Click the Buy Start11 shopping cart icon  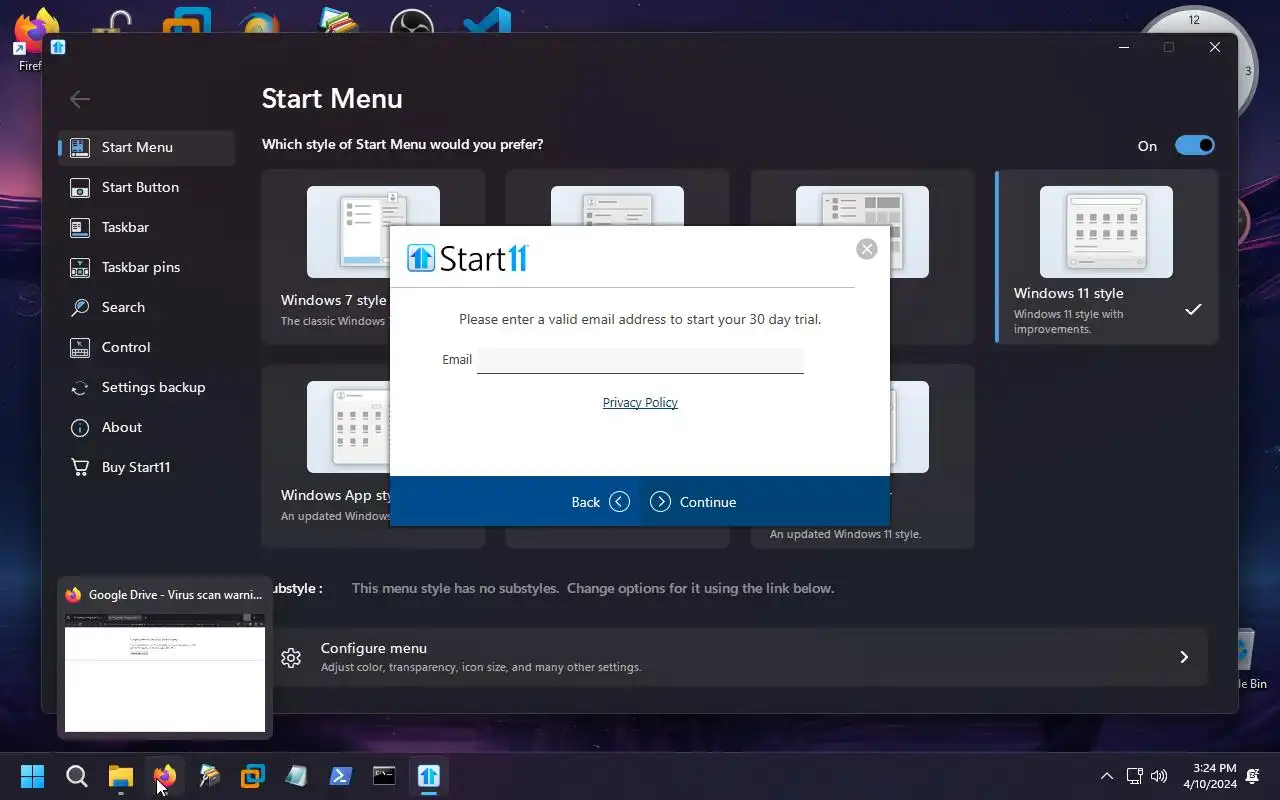[80, 467]
